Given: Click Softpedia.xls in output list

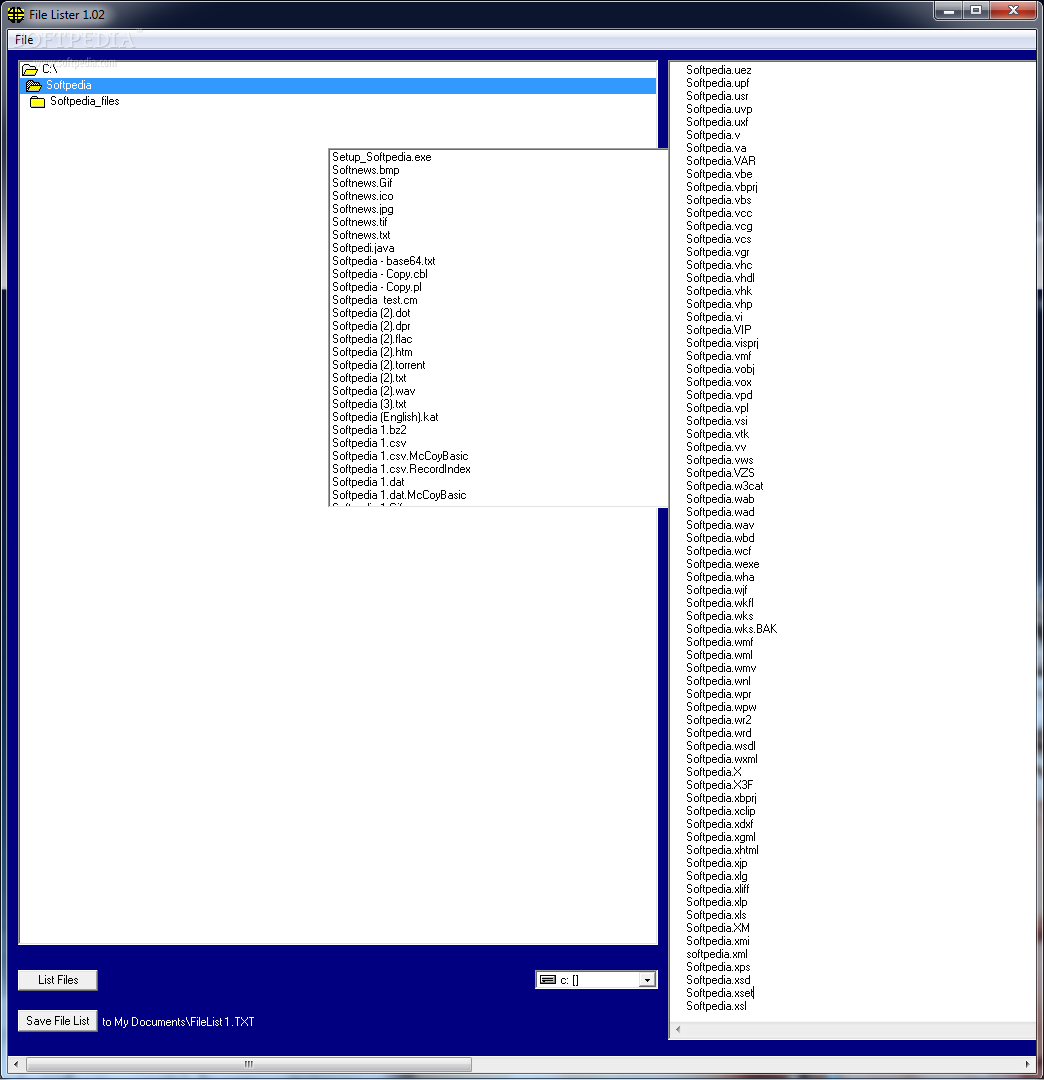Looking at the screenshot, I should coord(716,915).
